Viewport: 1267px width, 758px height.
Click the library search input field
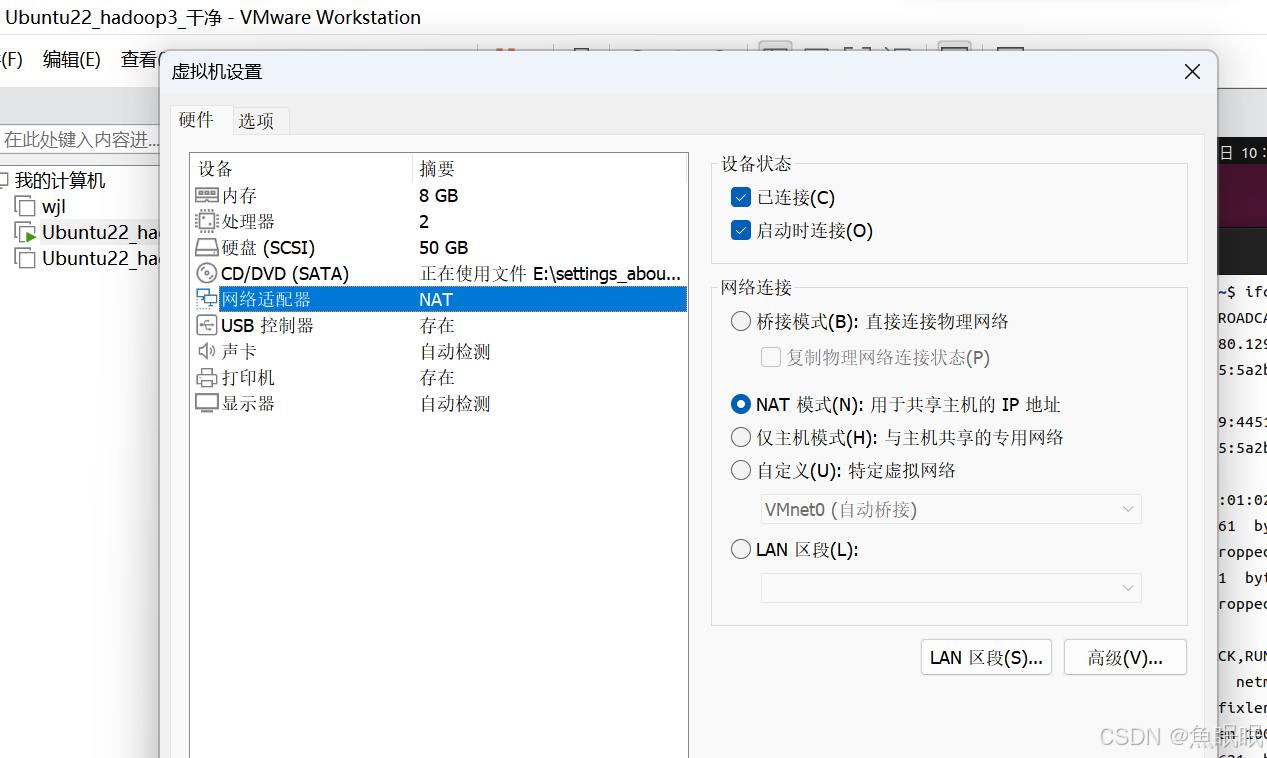pyautogui.click(x=80, y=140)
